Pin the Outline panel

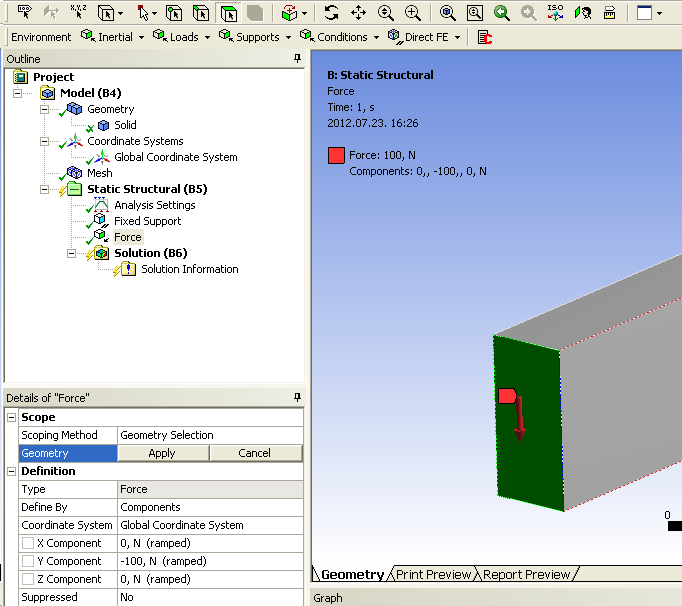click(x=298, y=58)
